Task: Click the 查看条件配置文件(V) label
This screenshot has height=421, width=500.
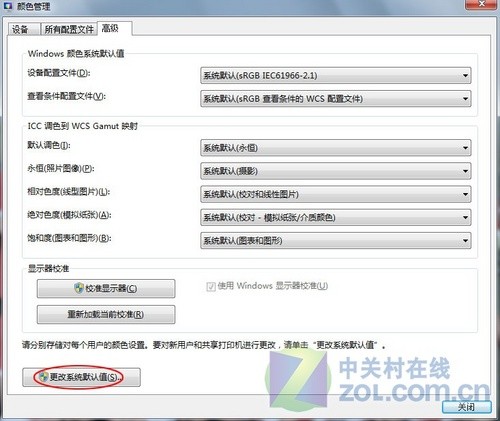Action: (66, 96)
